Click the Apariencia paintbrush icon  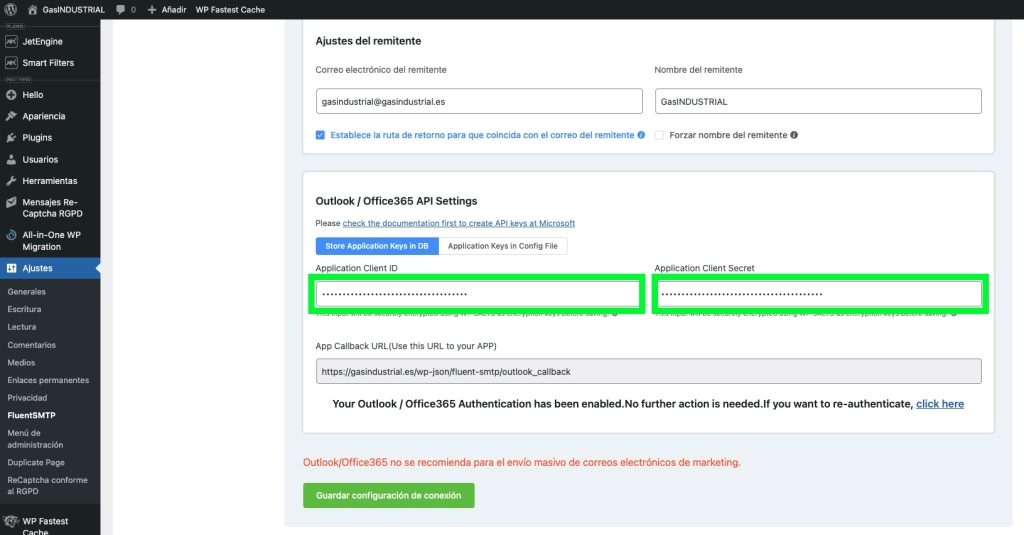coord(12,116)
